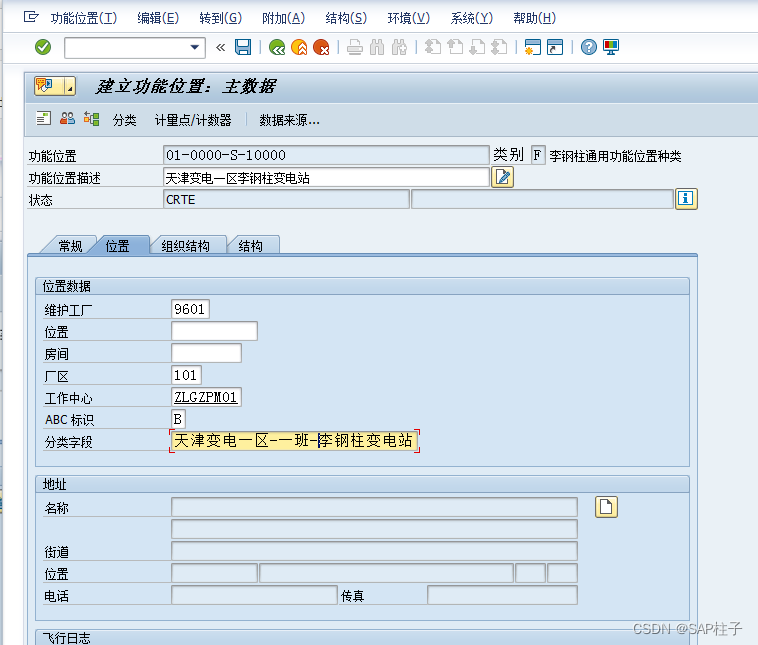Viewport: 758px width, 645px height.
Task: Open the 系统(Y) menu
Action: click(x=471, y=18)
